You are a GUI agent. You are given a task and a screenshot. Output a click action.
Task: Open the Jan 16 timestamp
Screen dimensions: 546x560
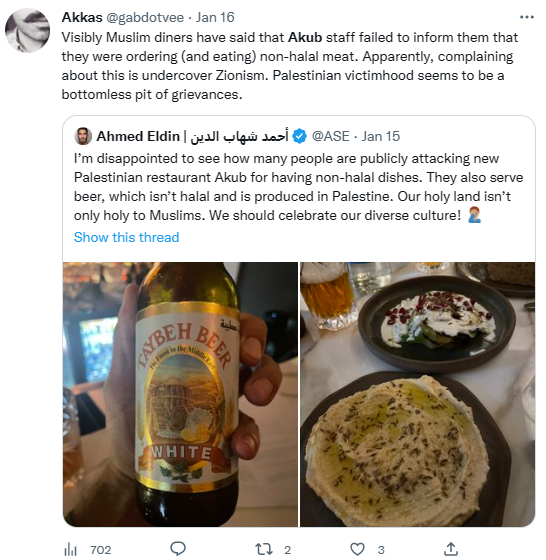(x=215, y=17)
